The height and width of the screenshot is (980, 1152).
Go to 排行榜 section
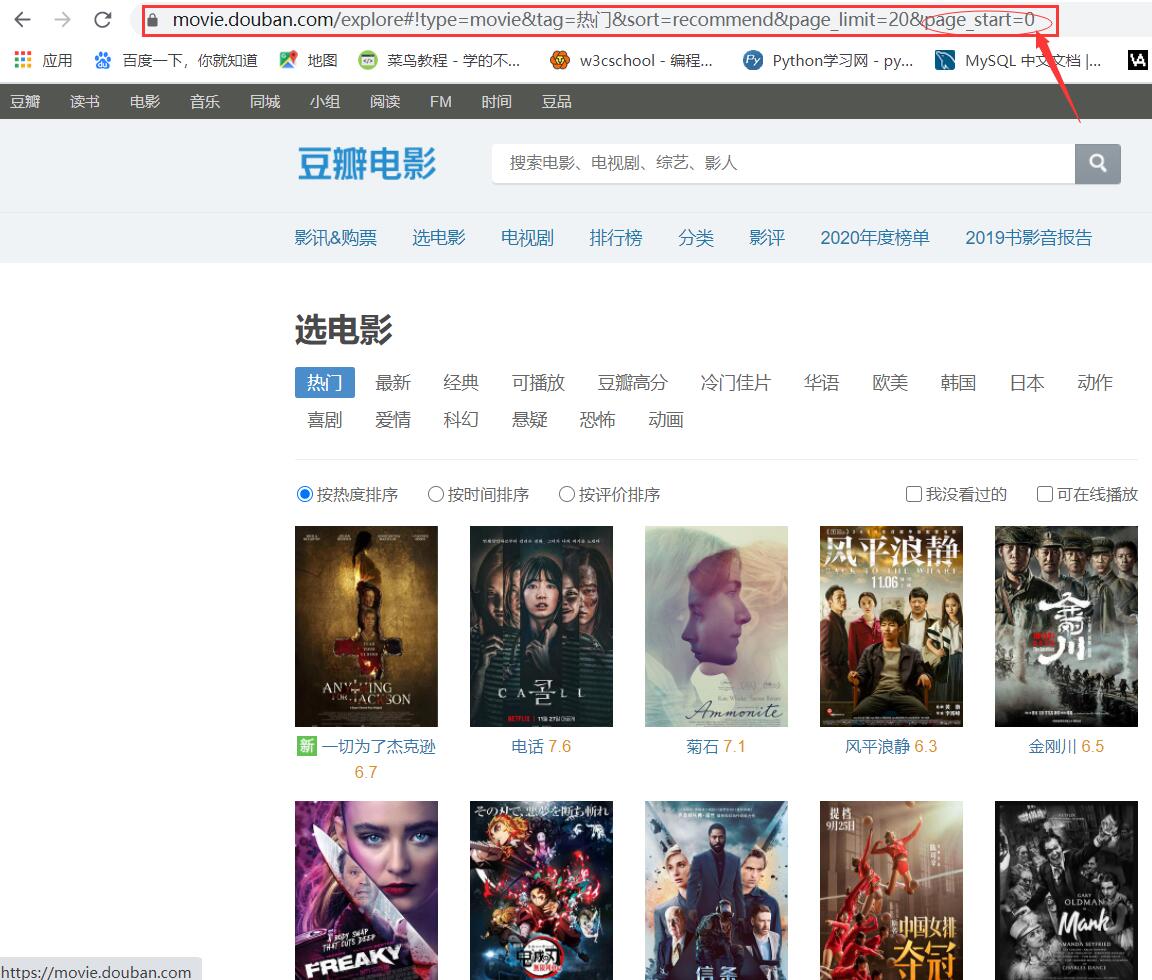tap(616, 238)
